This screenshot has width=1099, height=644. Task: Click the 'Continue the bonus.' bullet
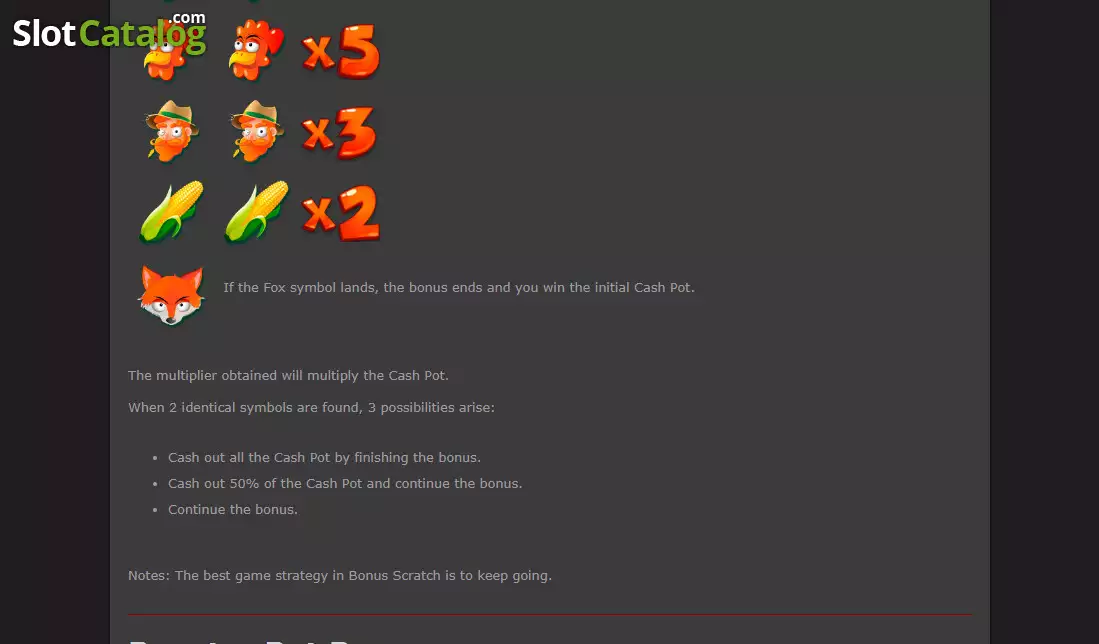(x=233, y=509)
